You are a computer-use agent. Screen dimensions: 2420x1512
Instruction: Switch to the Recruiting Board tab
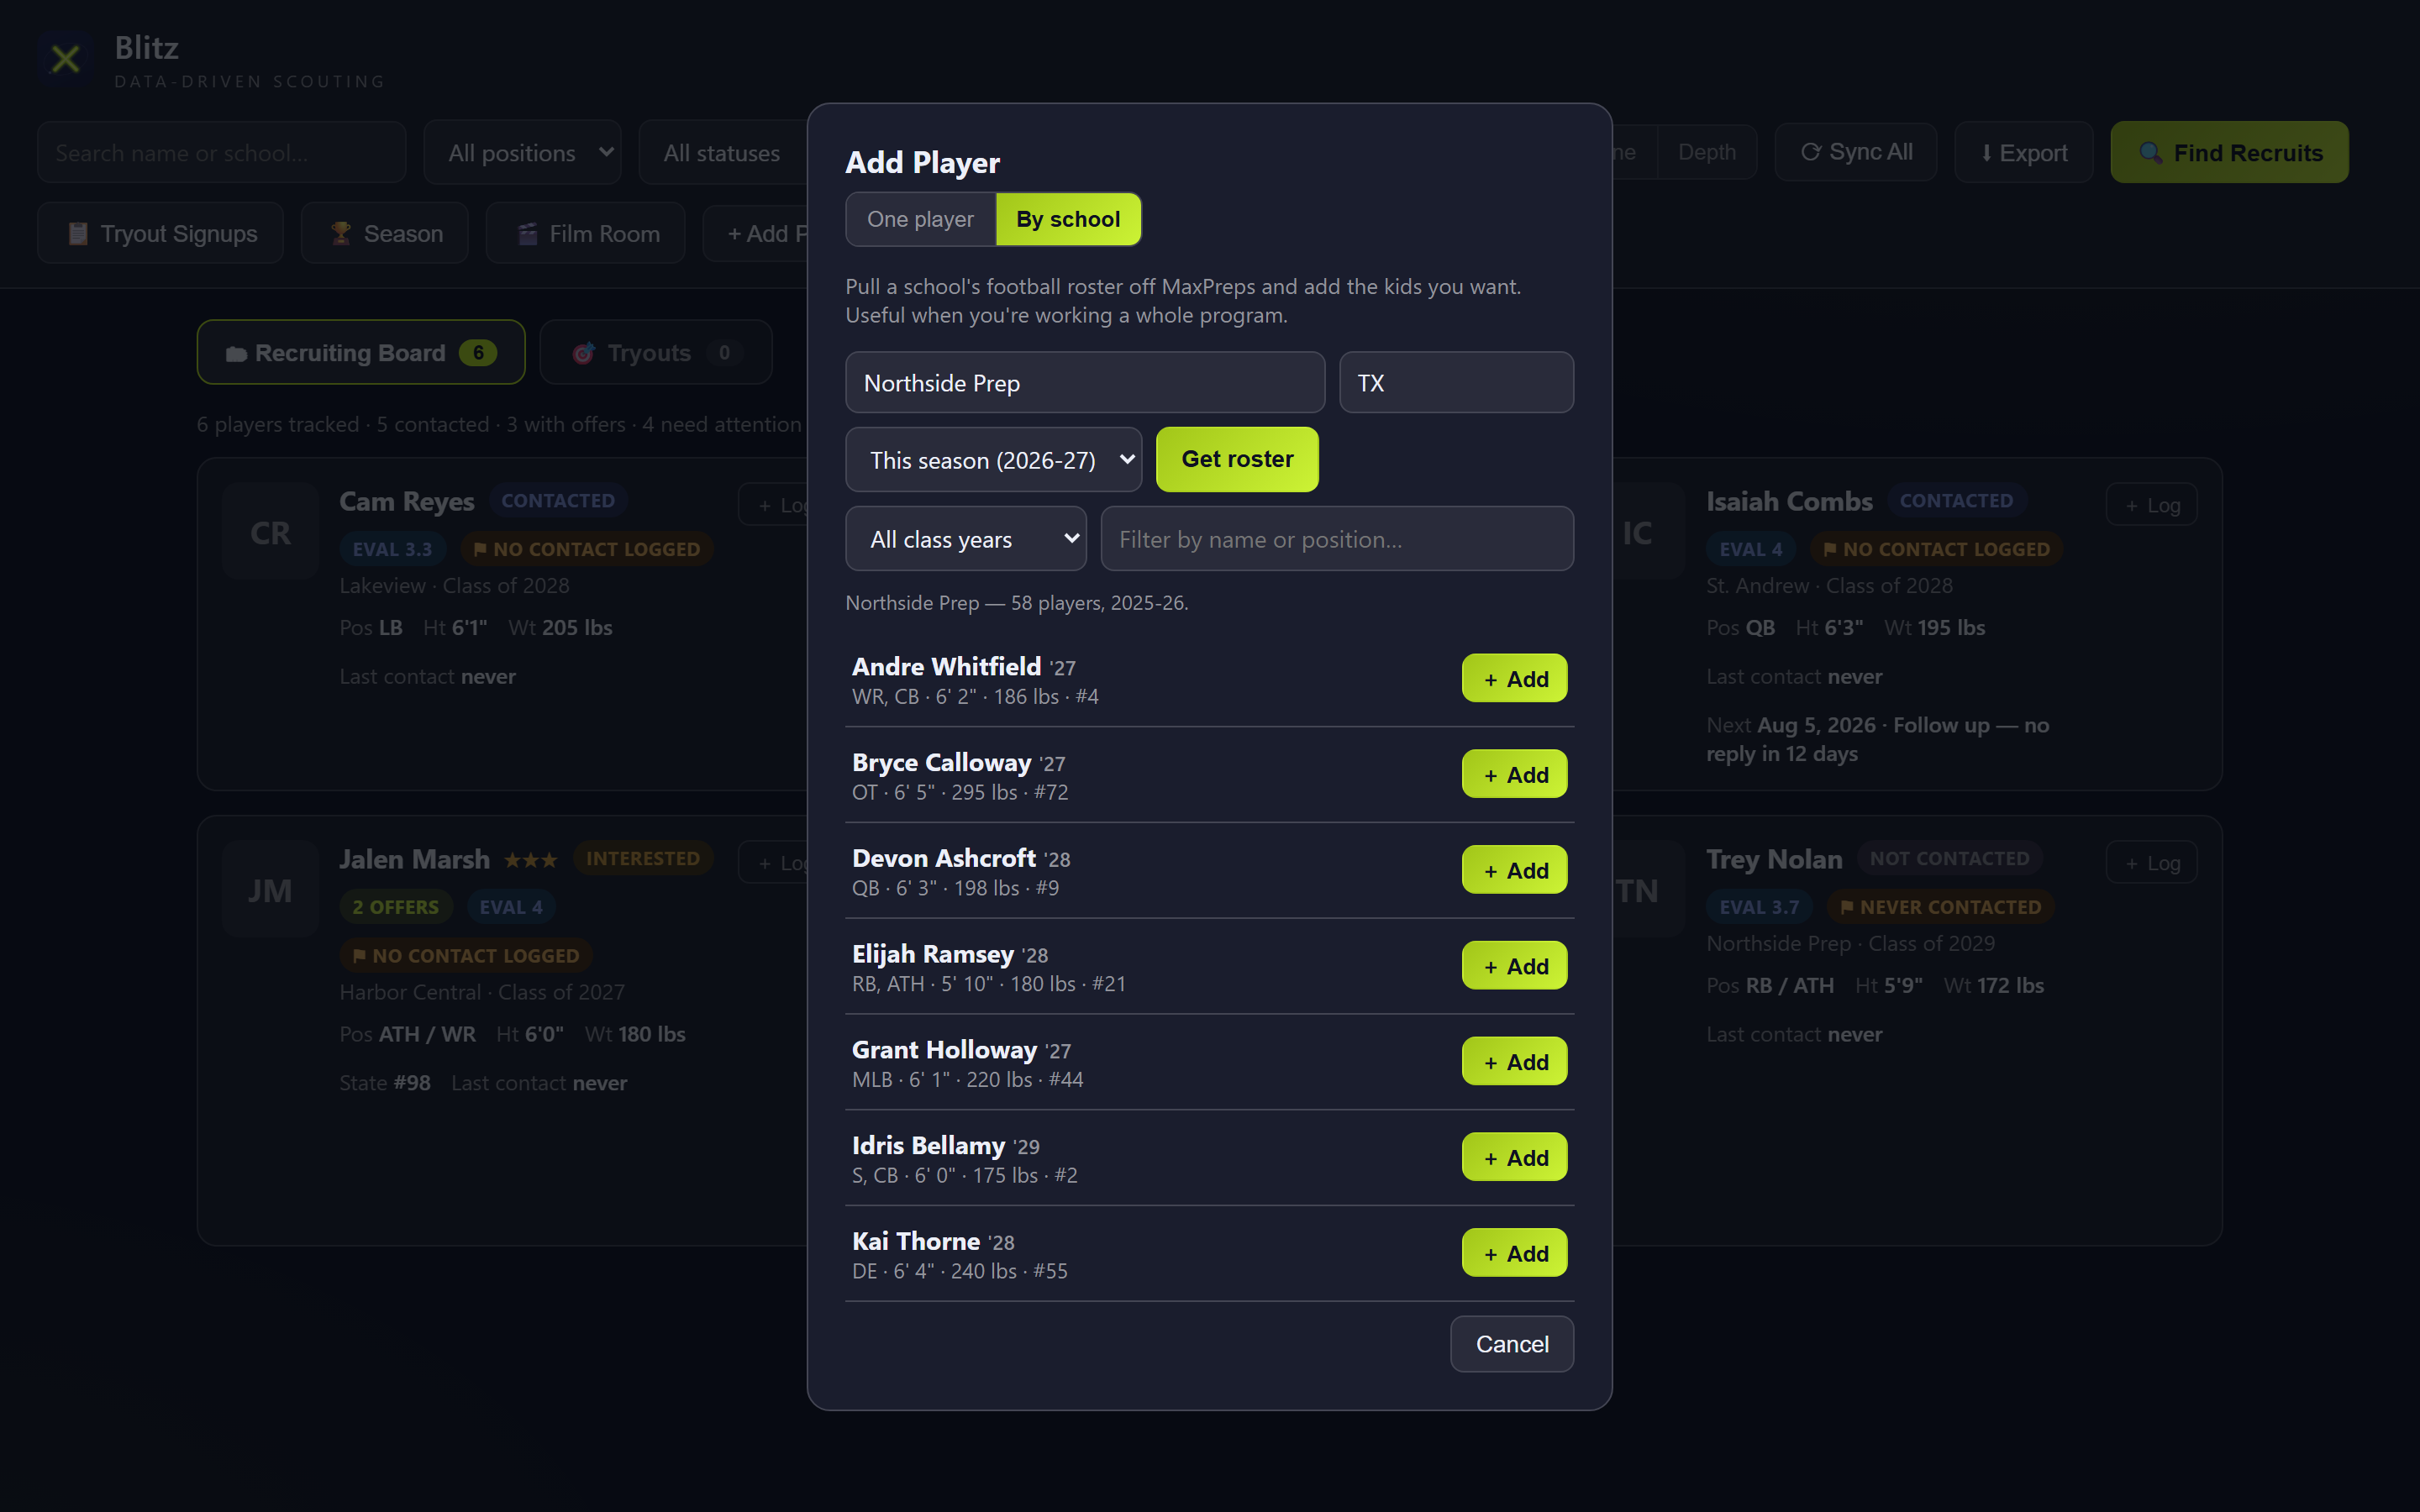[361, 353]
